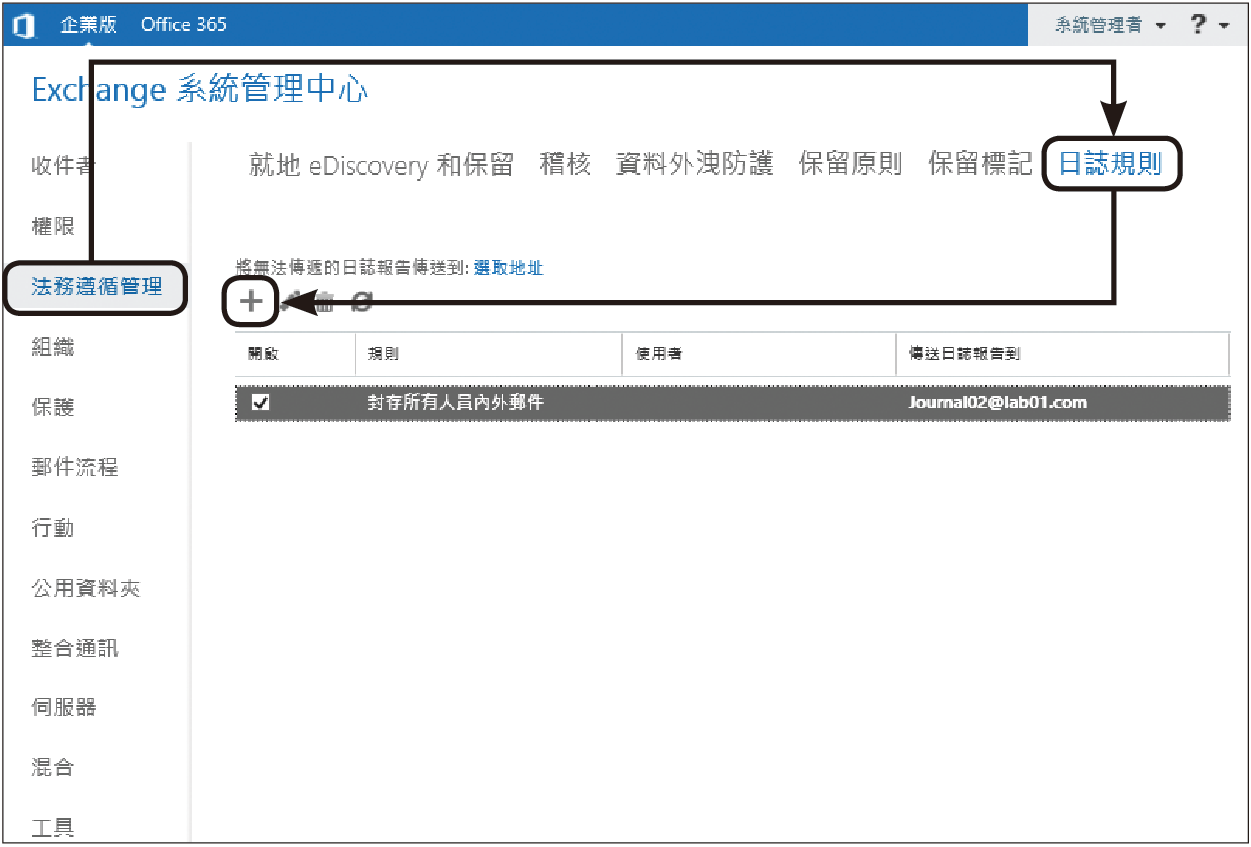Image resolution: width=1251 pixels, height=847 pixels.
Task: Open Office 365 in the top bar
Action: pos(184,25)
